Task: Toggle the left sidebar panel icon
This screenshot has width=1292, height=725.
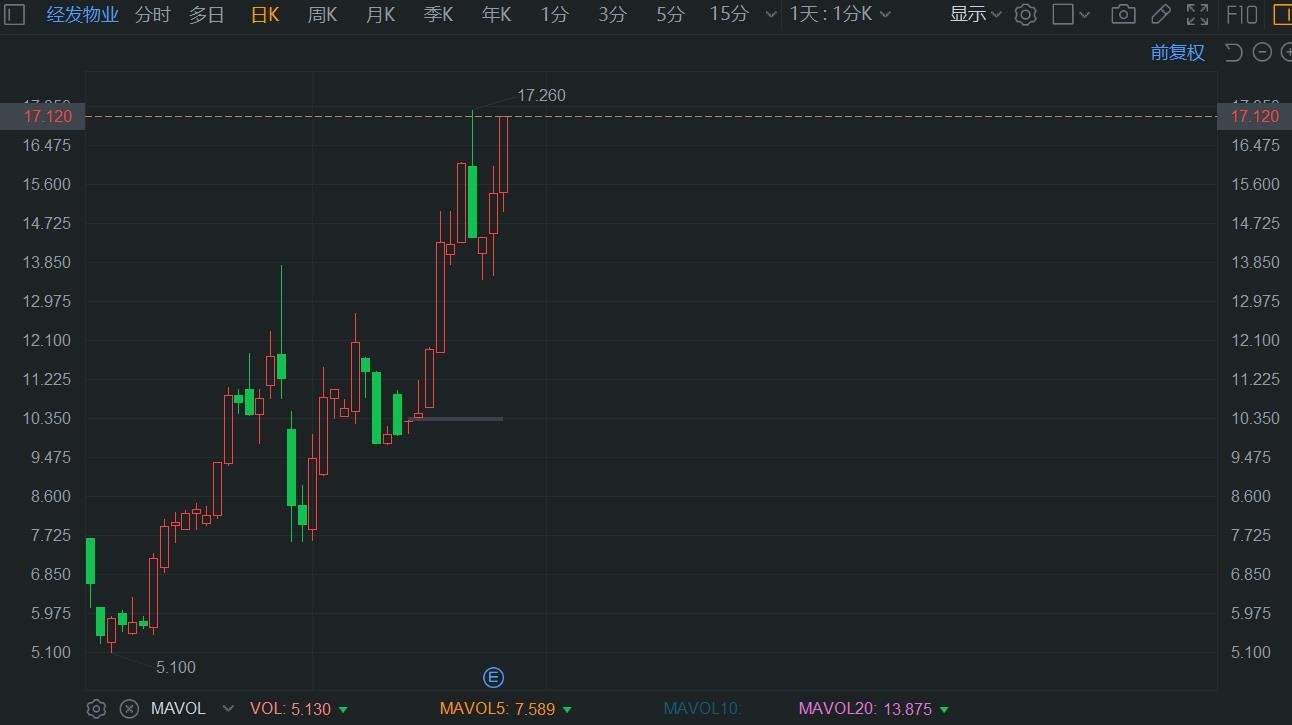Action: [x=13, y=14]
